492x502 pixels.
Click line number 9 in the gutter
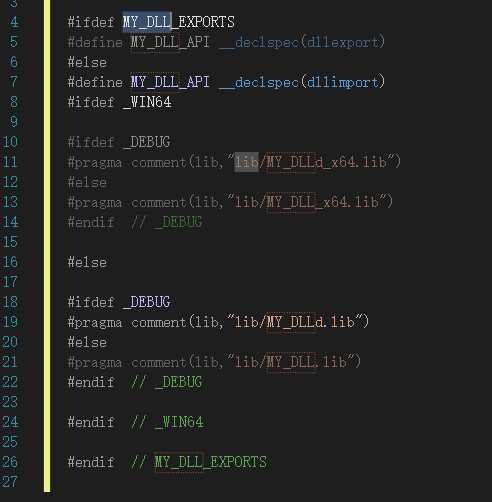14,122
